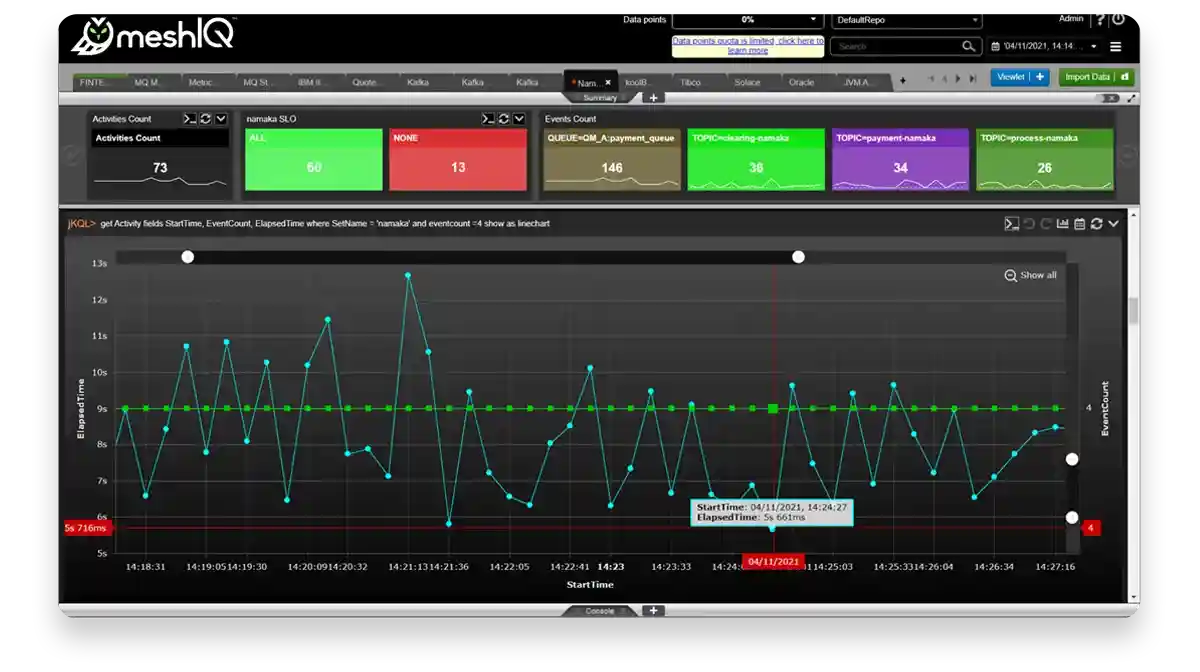Screen dimensions: 1200x672
Task: Click the Import Data button
Action: [x=1096, y=77]
